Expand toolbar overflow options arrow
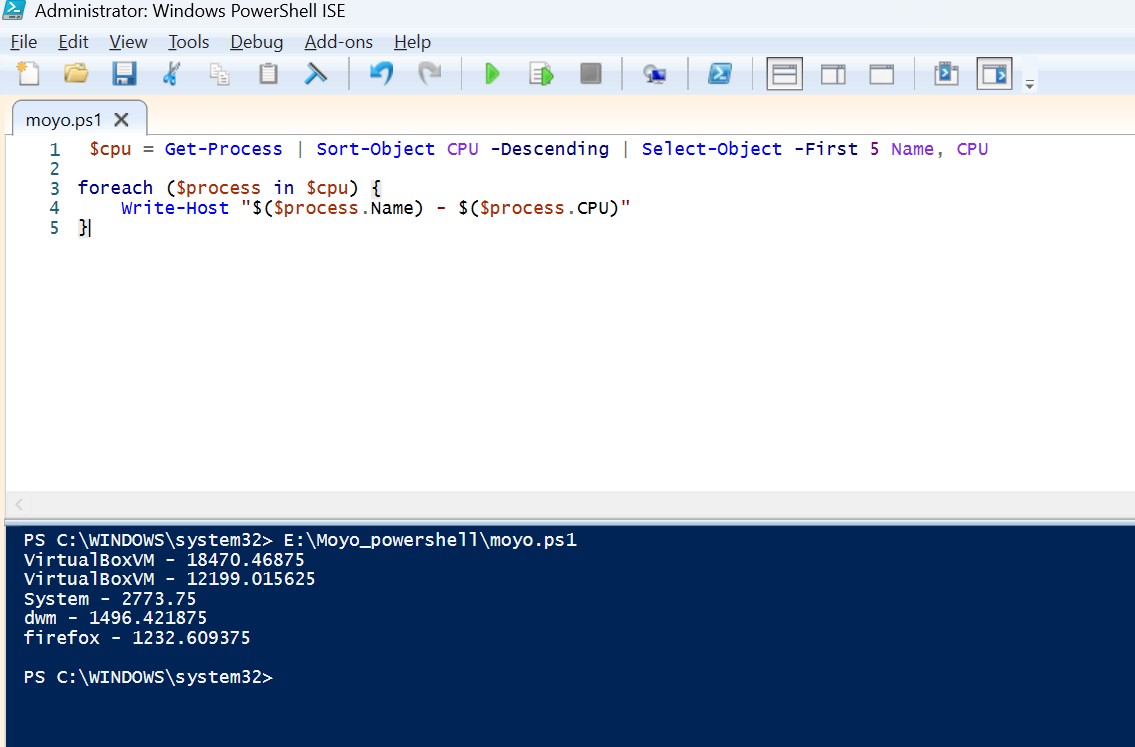This screenshot has width=1135, height=747. [1029, 84]
